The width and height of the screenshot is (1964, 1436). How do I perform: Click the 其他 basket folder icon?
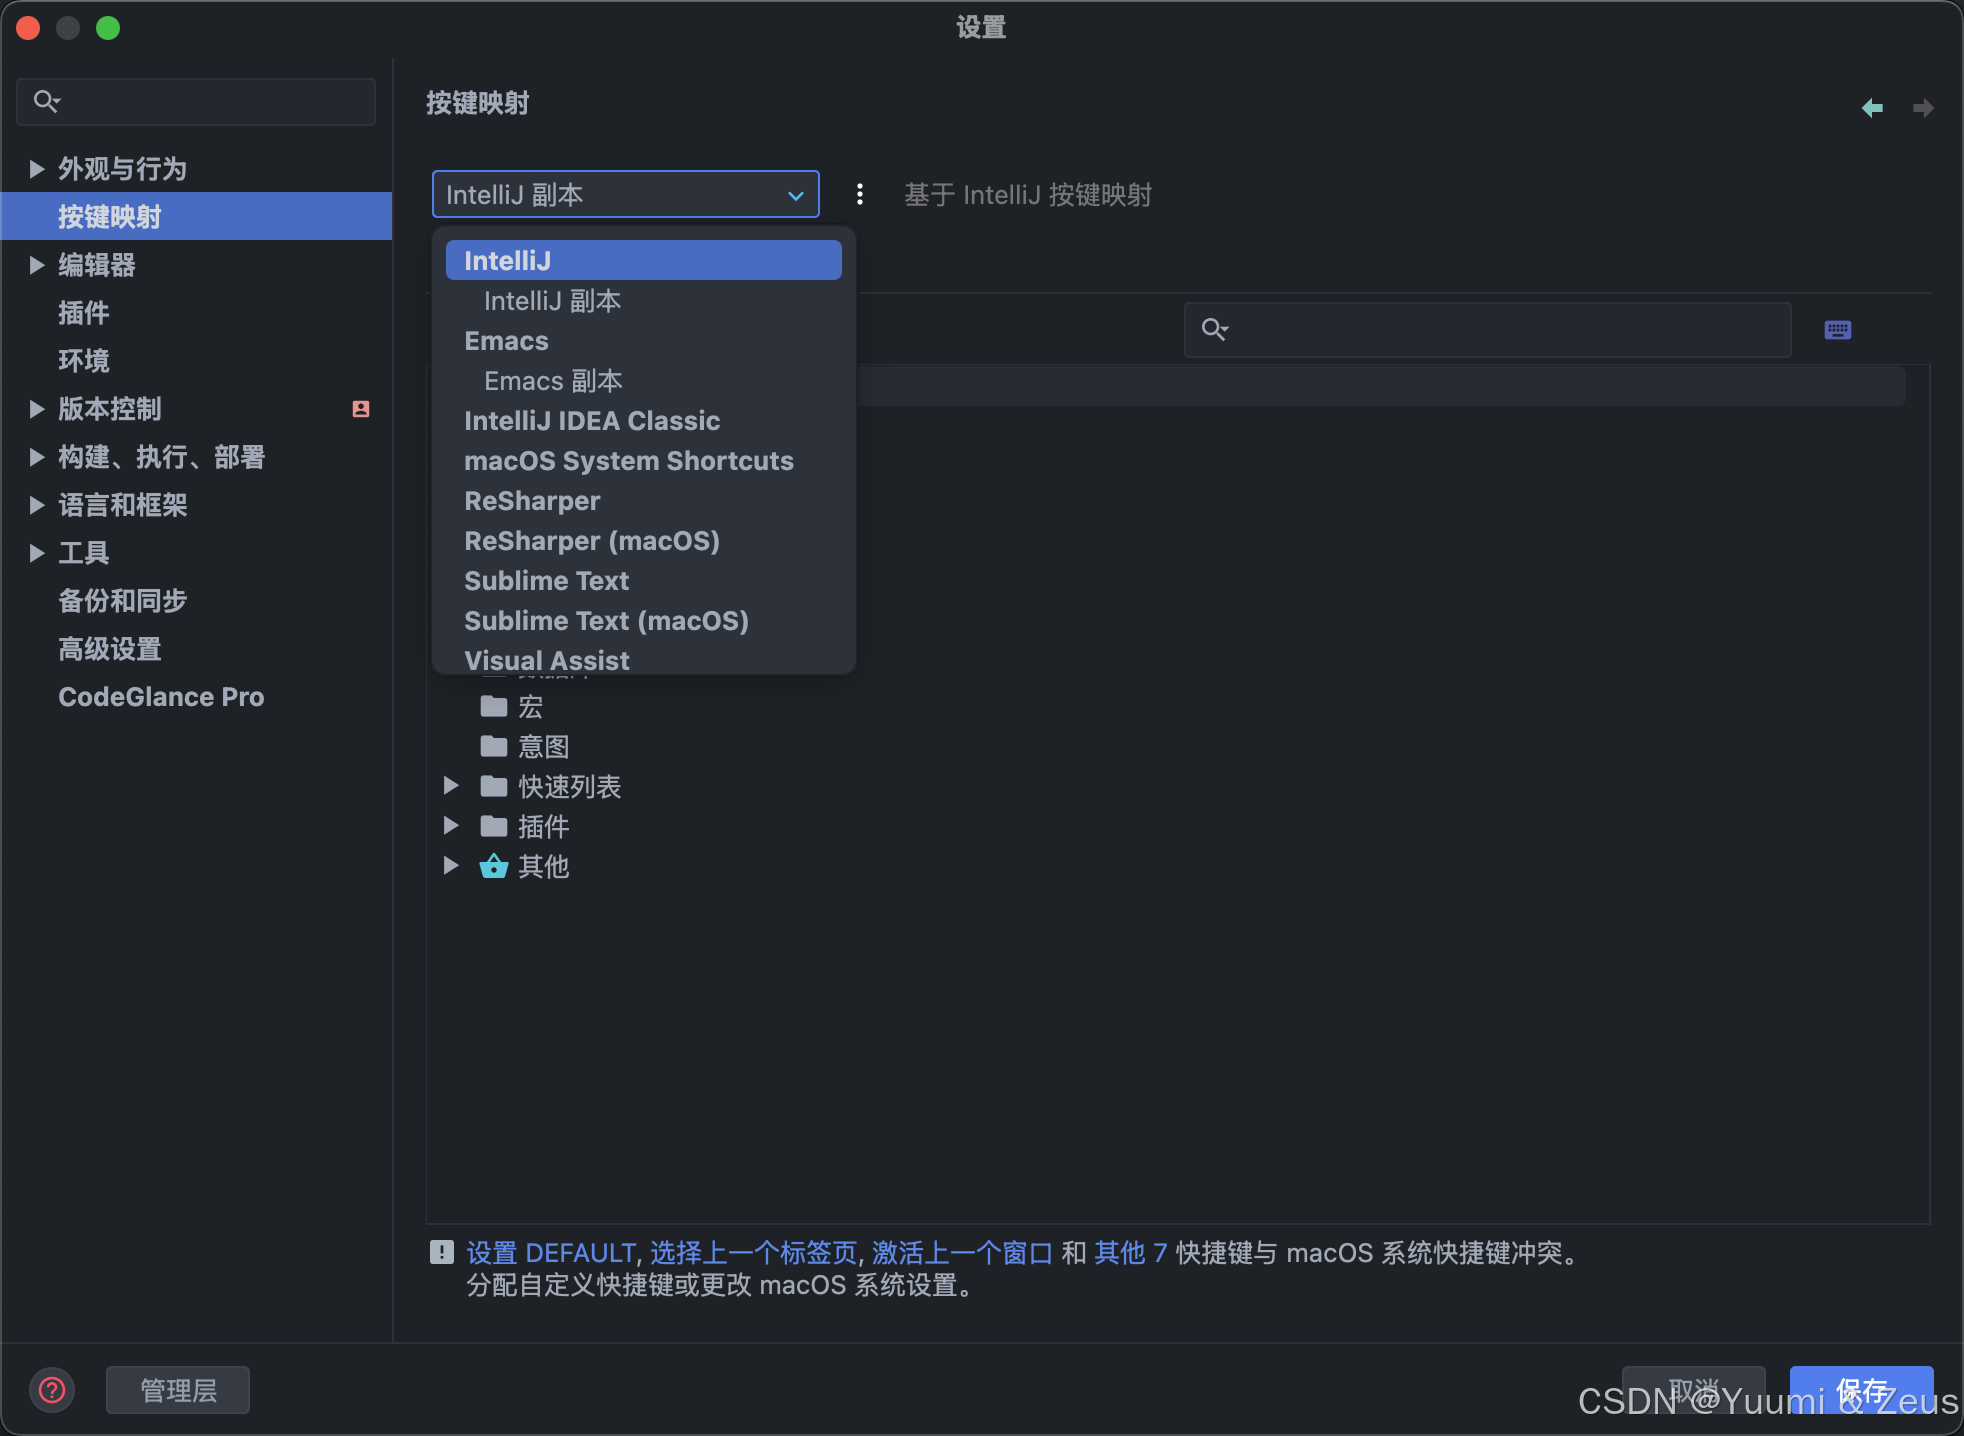point(493,866)
